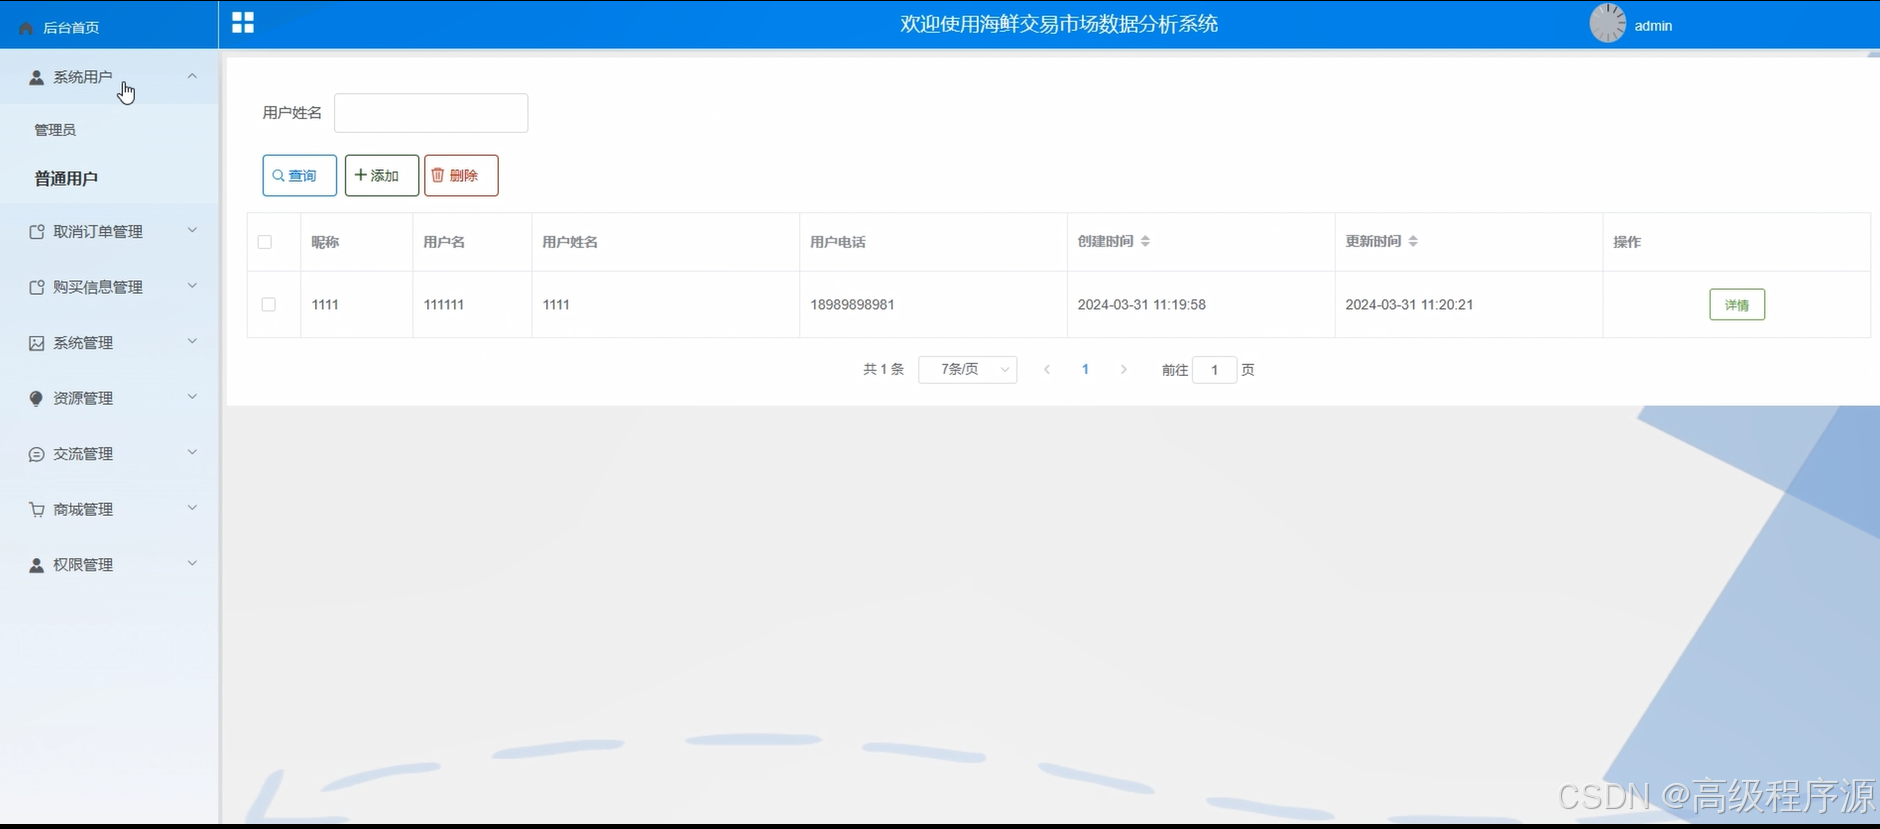
Task: Go to the previous page arrow
Action: [x=1047, y=369]
